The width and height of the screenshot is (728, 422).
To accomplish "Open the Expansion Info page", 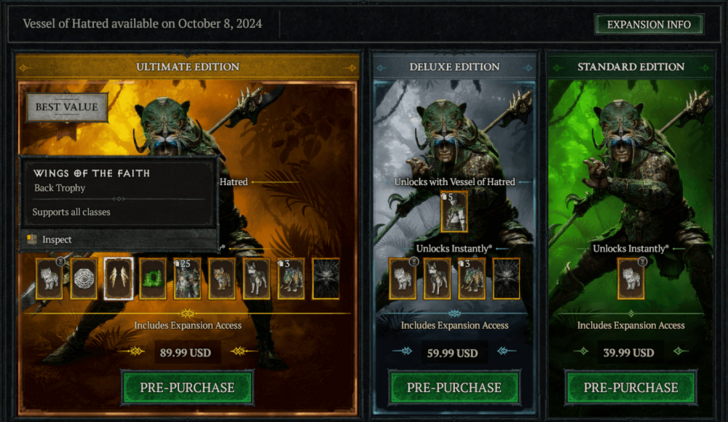I will tap(649, 24).
